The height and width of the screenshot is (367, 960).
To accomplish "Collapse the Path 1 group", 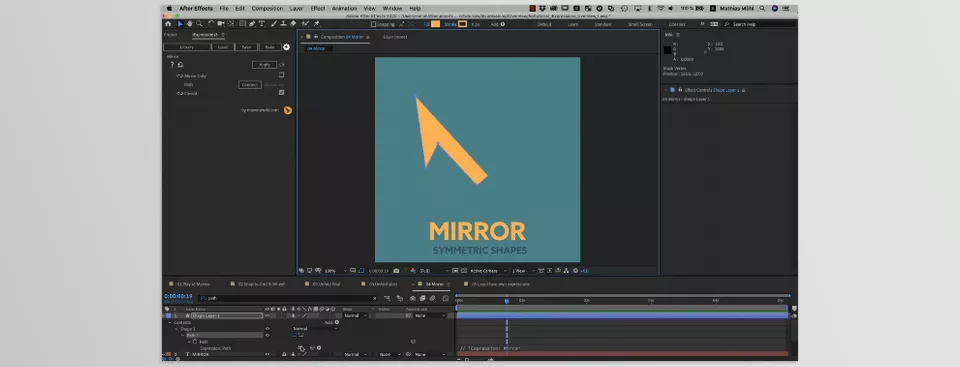I will point(182,335).
